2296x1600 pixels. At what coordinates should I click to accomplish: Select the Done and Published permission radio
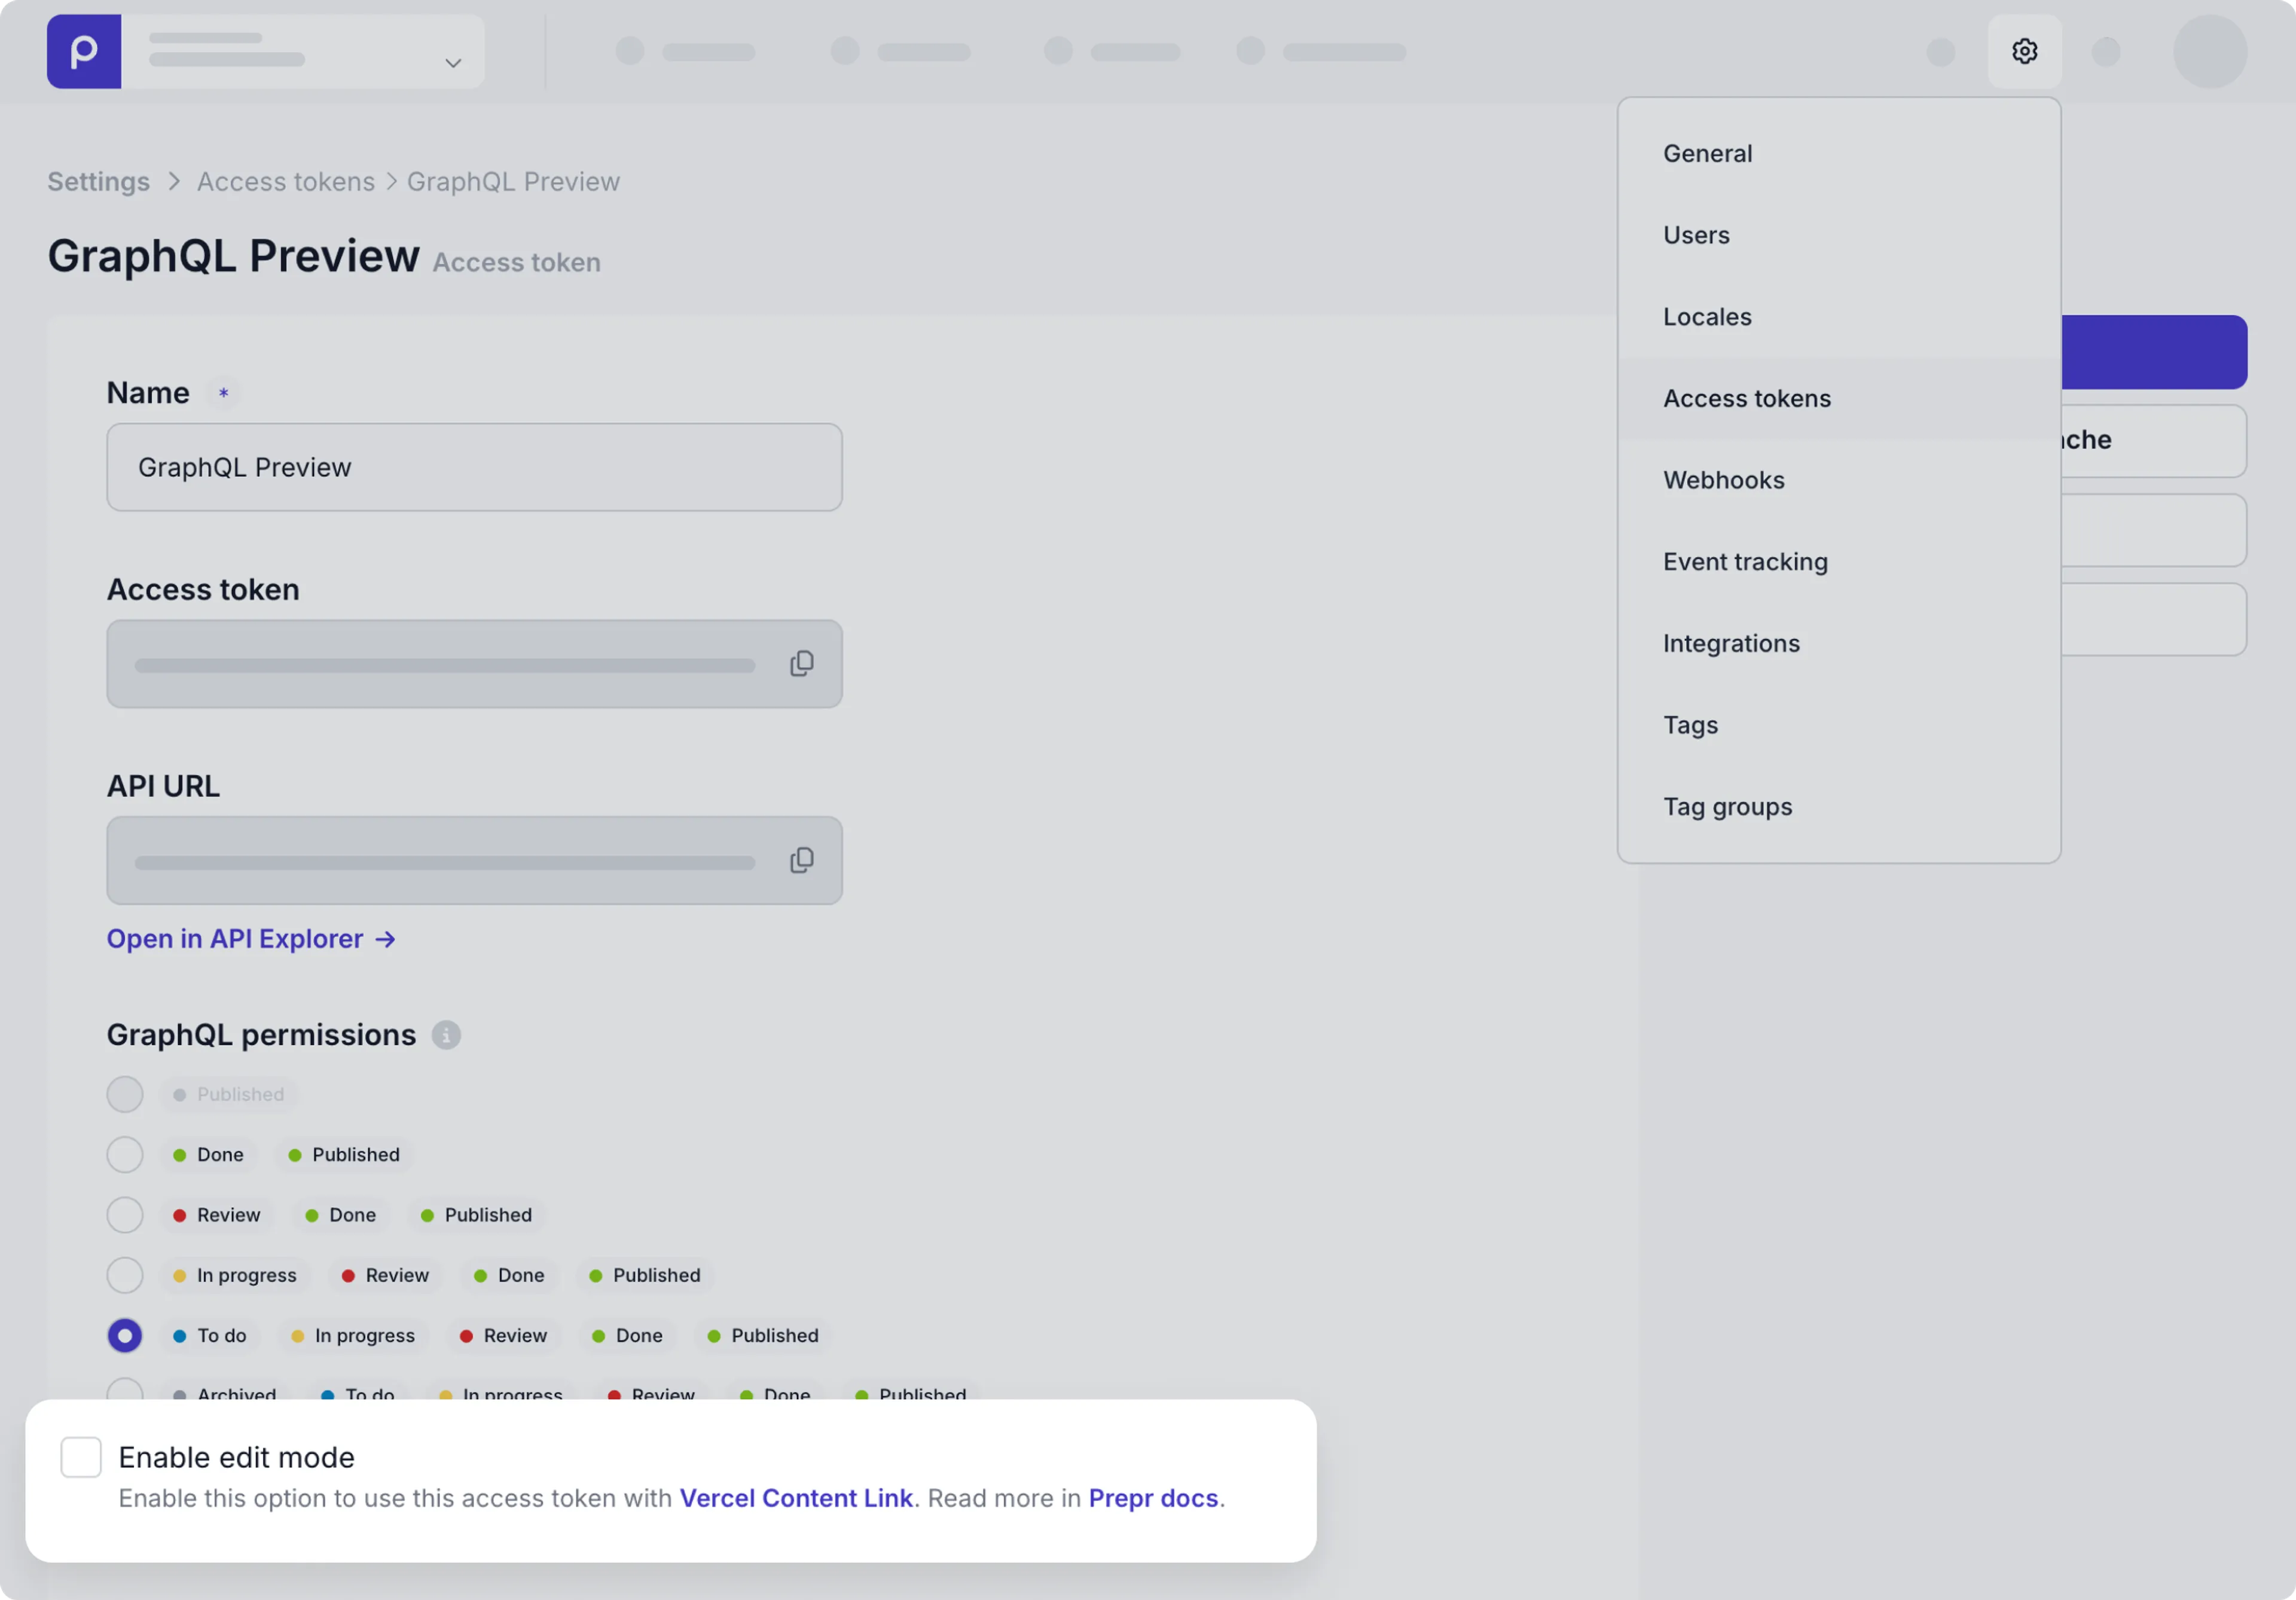tap(125, 1155)
